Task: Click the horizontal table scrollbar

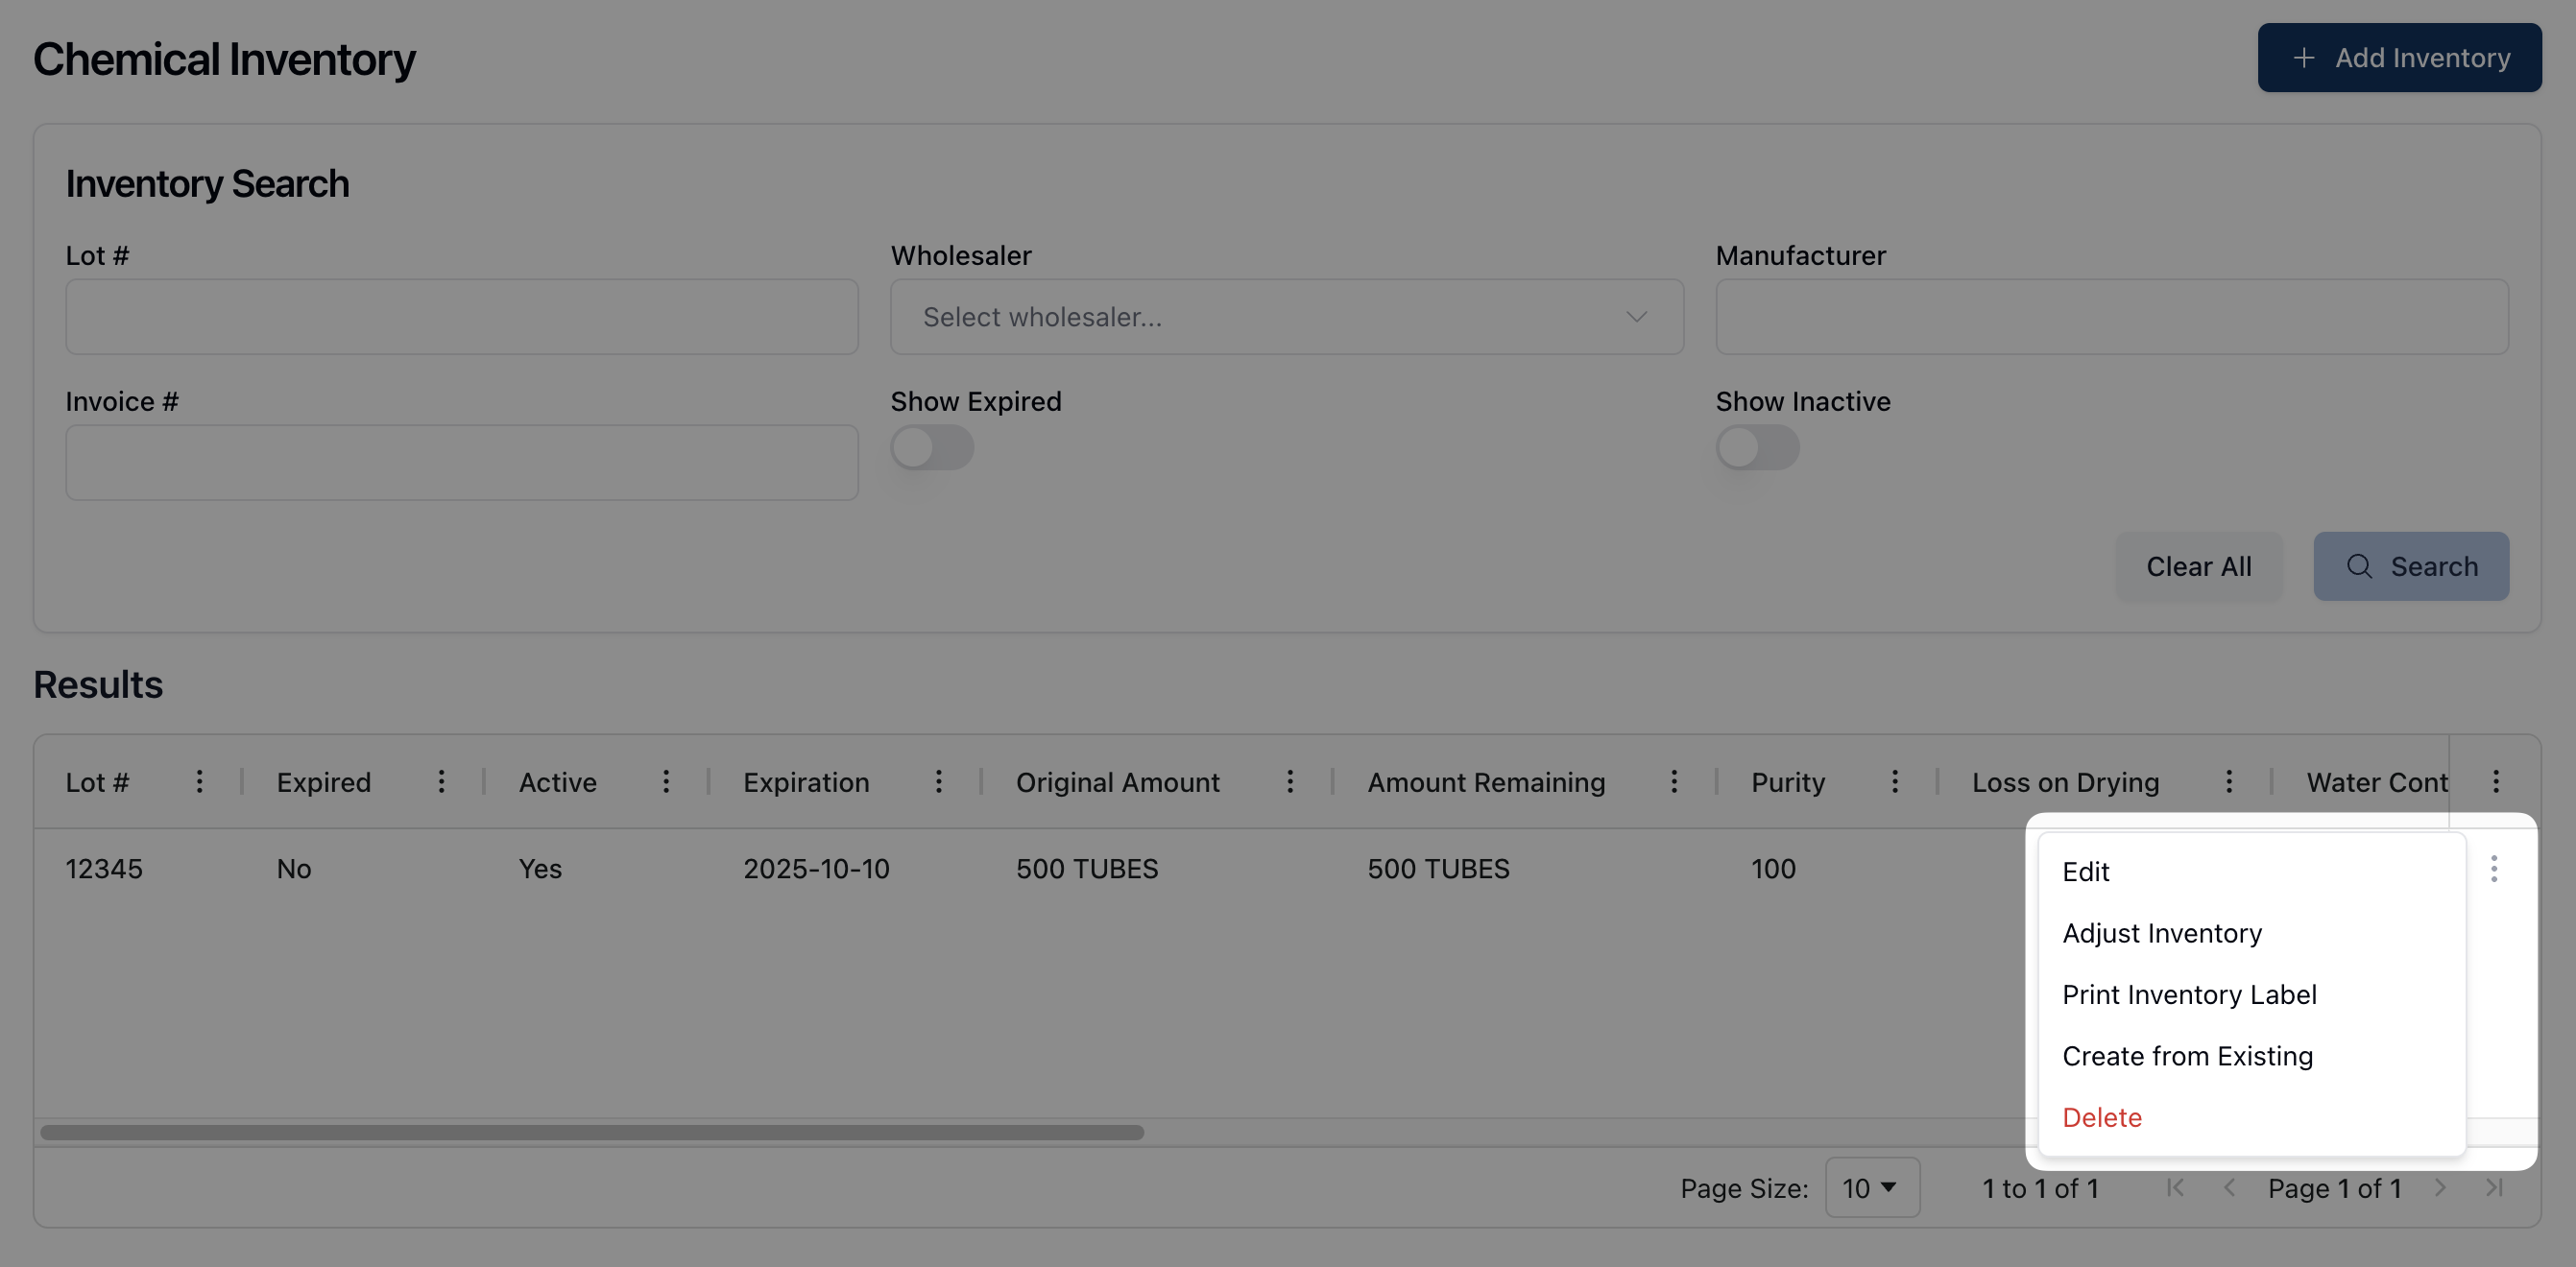Action: coord(592,1133)
